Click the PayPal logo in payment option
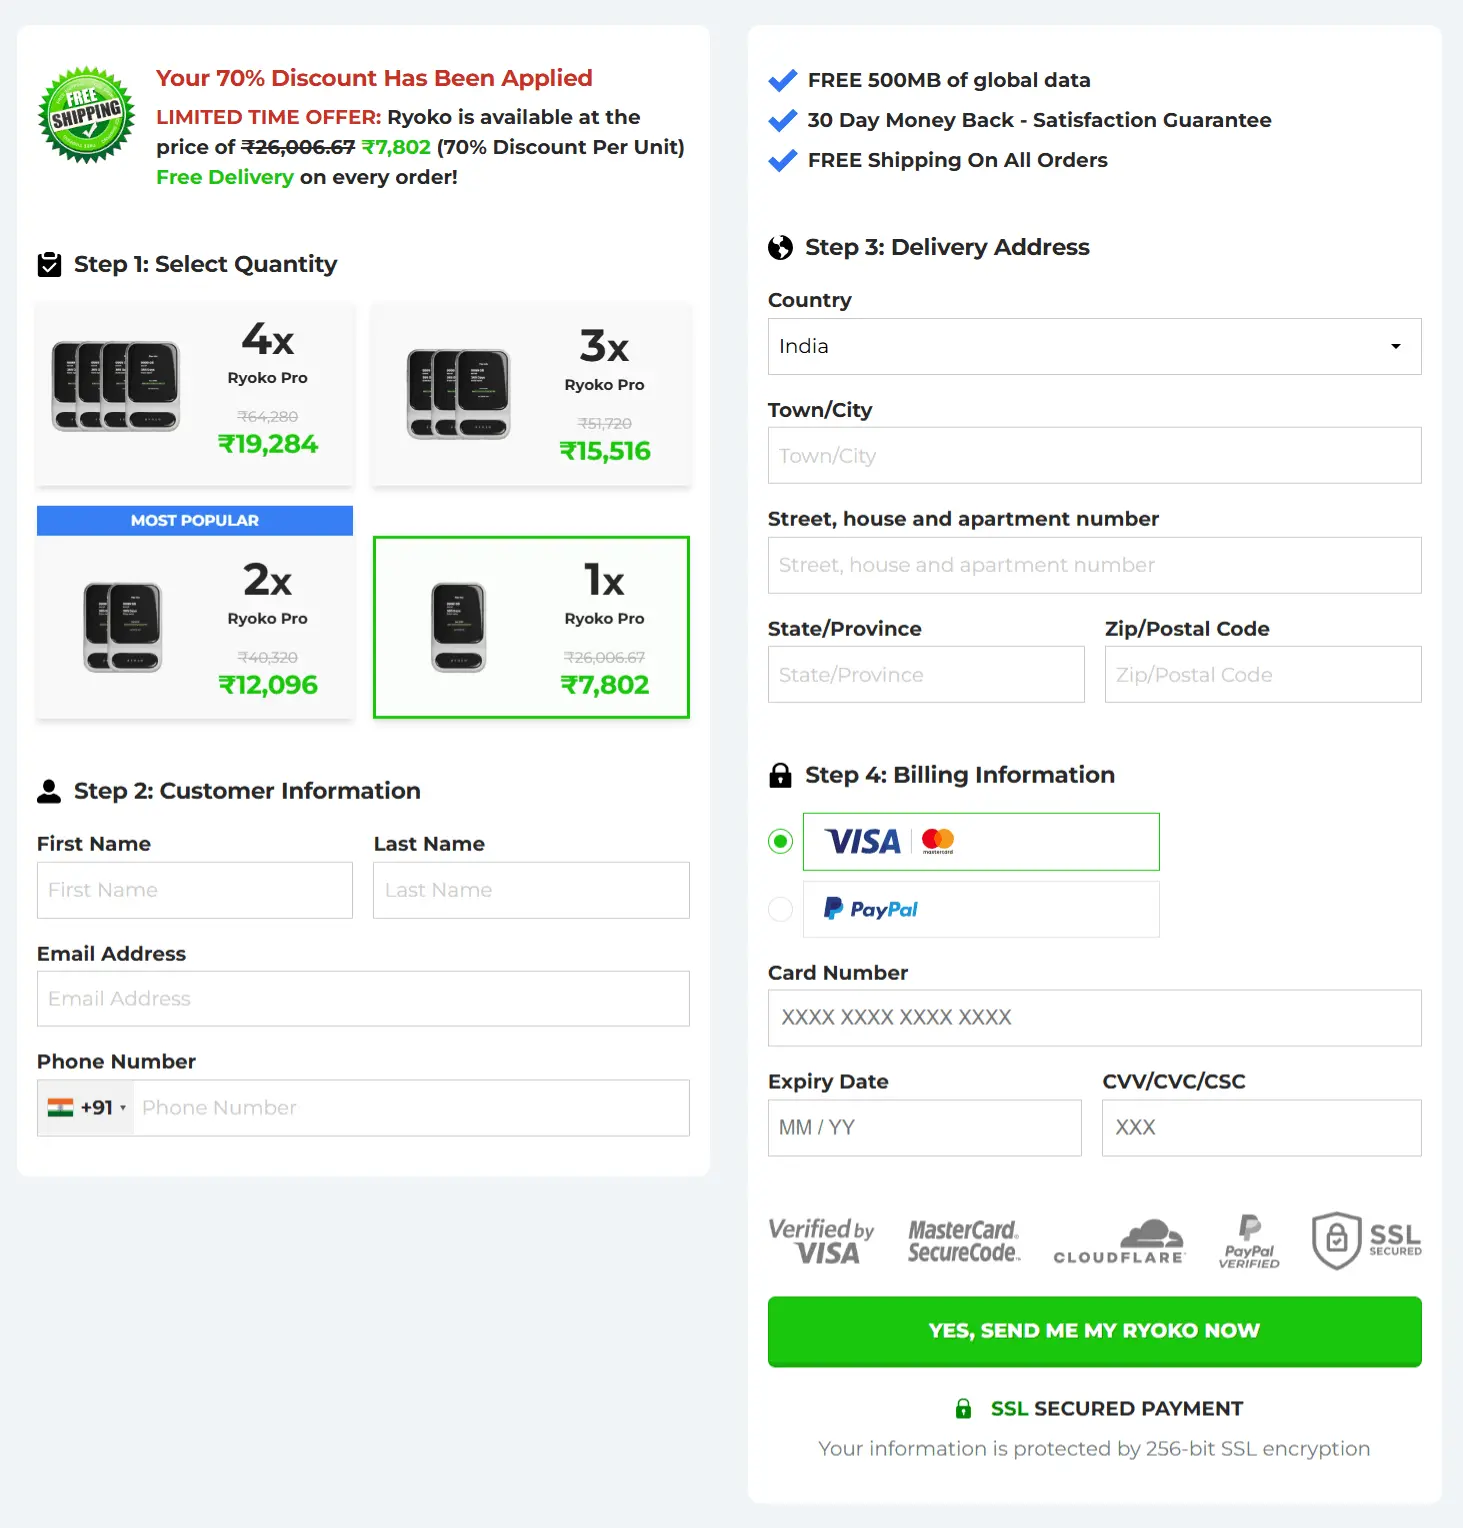The image size is (1463, 1528). [x=871, y=909]
